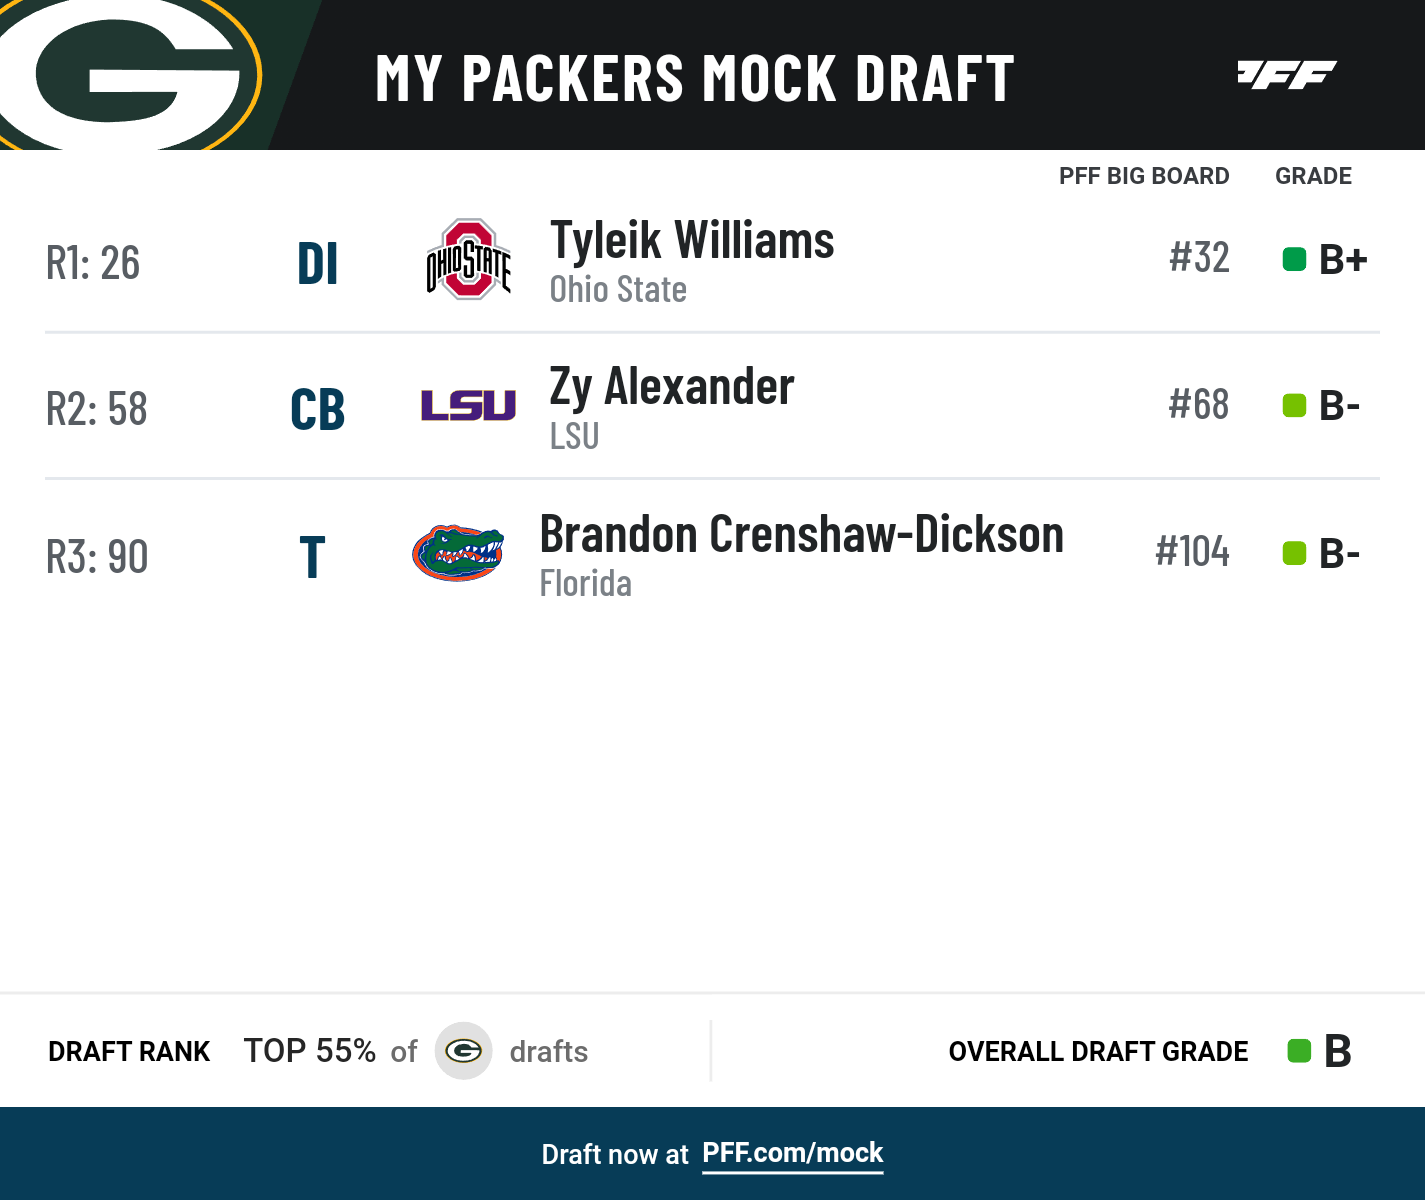Viewport: 1425px width, 1200px height.
Task: Click the MY PACKERS MOCK DRAFT title
Action: tap(694, 79)
